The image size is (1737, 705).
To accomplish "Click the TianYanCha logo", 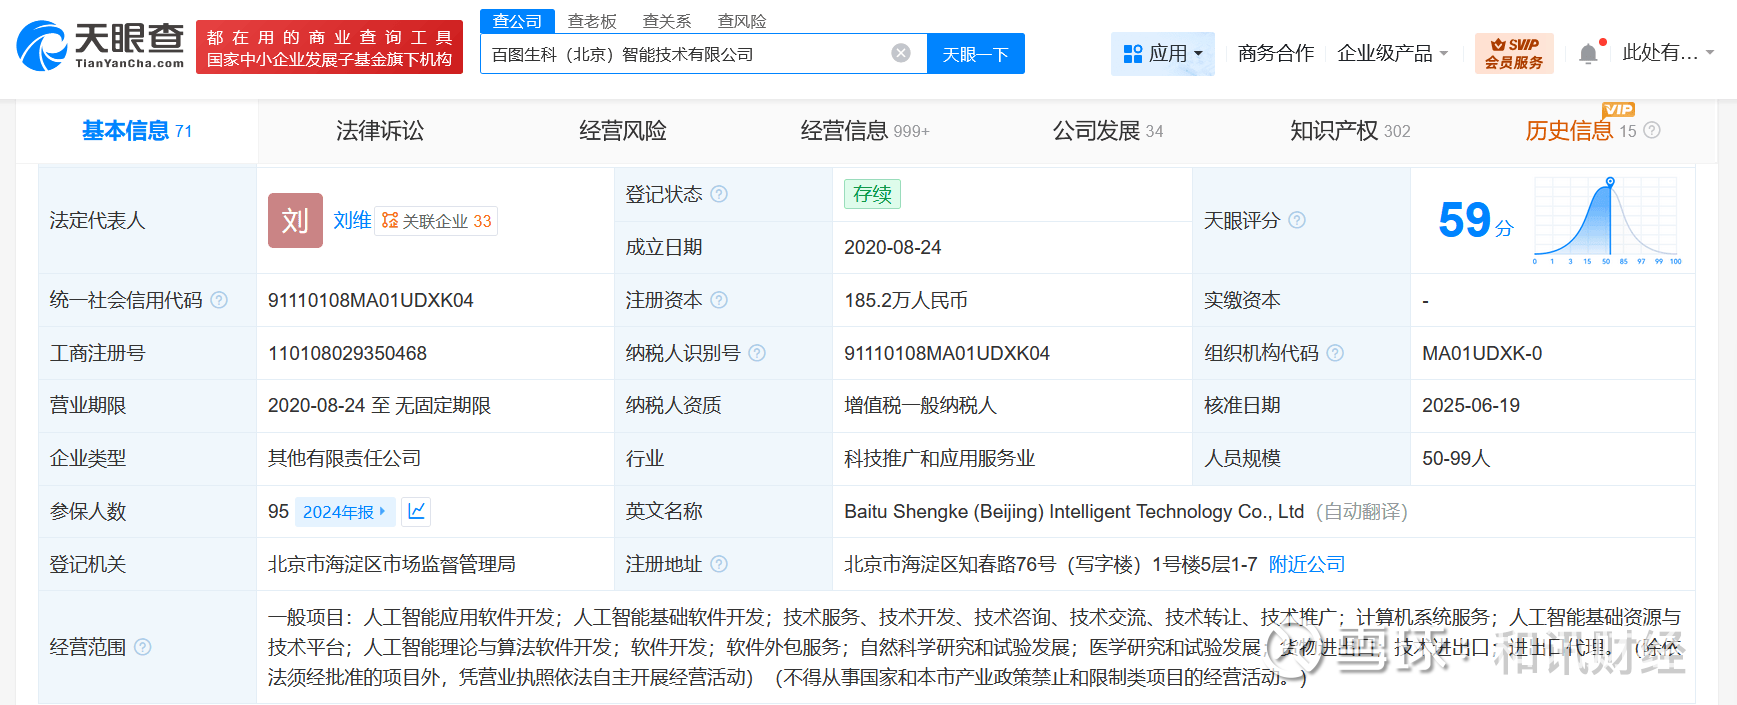I will [101, 46].
